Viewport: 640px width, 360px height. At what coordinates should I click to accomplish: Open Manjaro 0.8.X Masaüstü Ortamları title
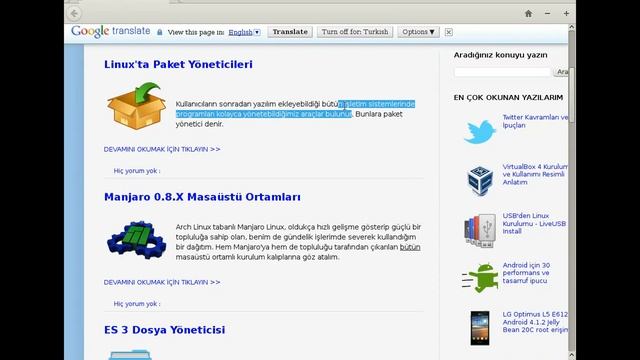point(202,197)
